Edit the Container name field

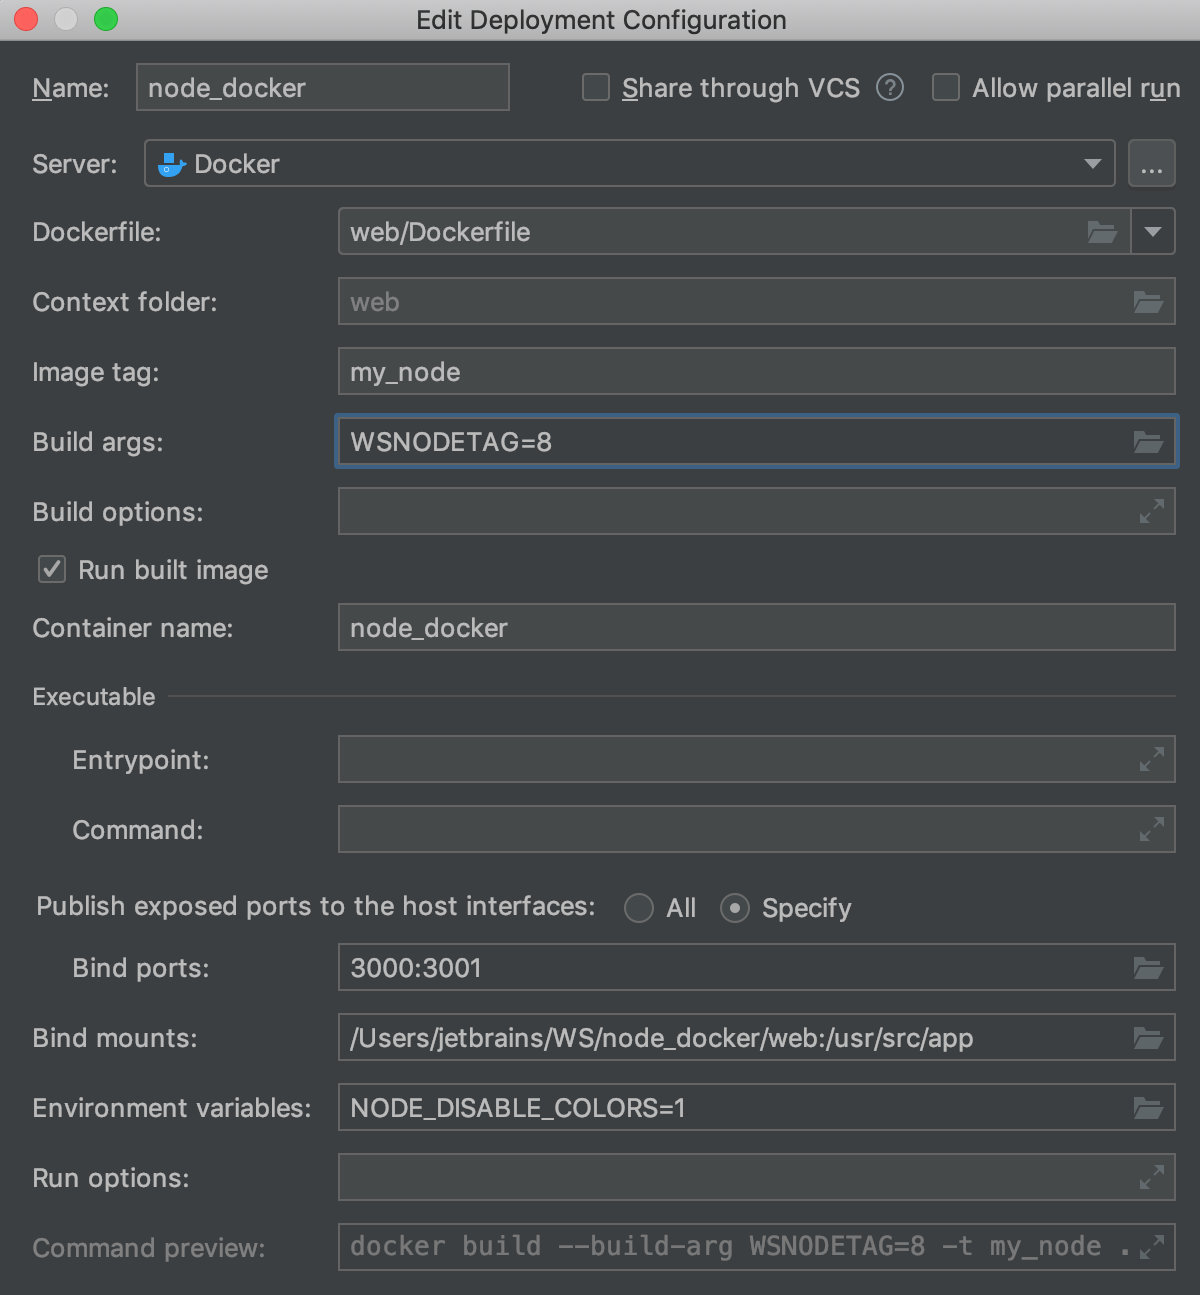point(757,628)
